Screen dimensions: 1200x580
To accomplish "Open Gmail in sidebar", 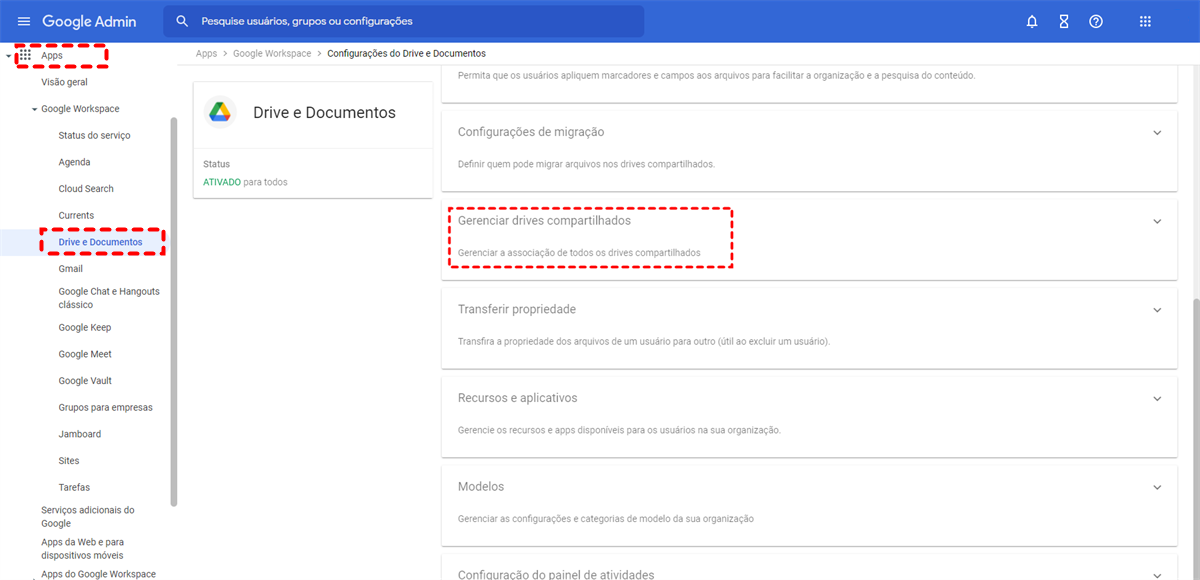I will (70, 268).
